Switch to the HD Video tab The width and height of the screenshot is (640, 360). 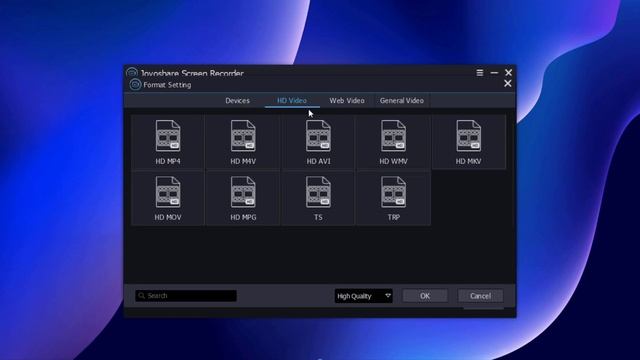(292, 100)
